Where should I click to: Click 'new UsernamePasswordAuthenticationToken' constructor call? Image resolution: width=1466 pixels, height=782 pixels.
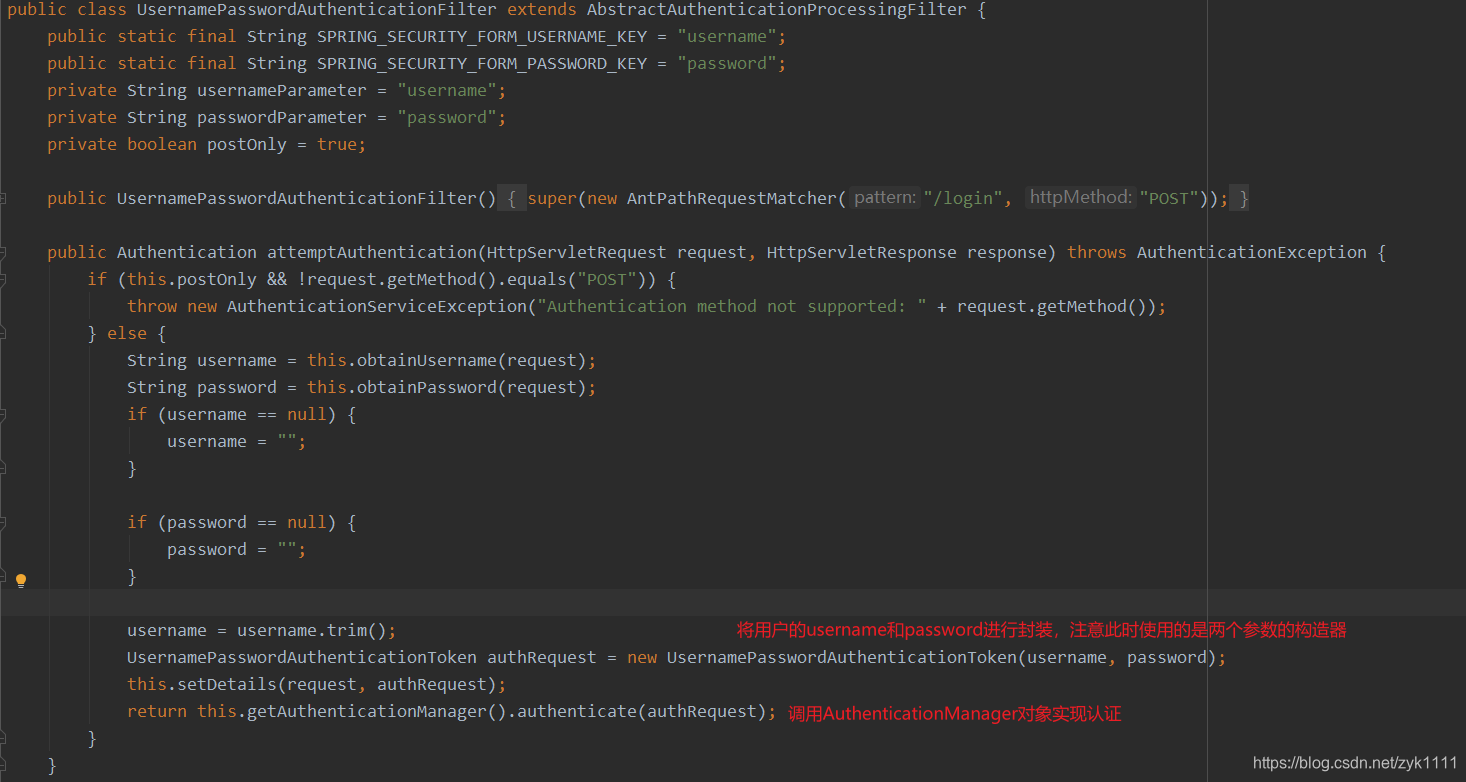[822, 657]
